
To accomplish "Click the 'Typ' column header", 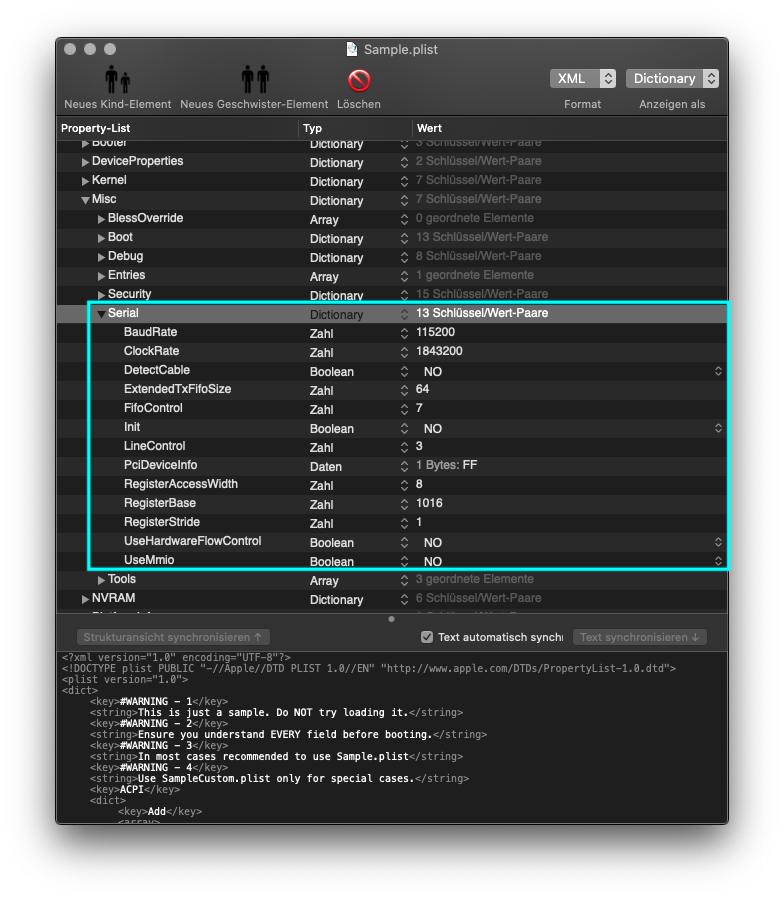I will click(x=312, y=128).
